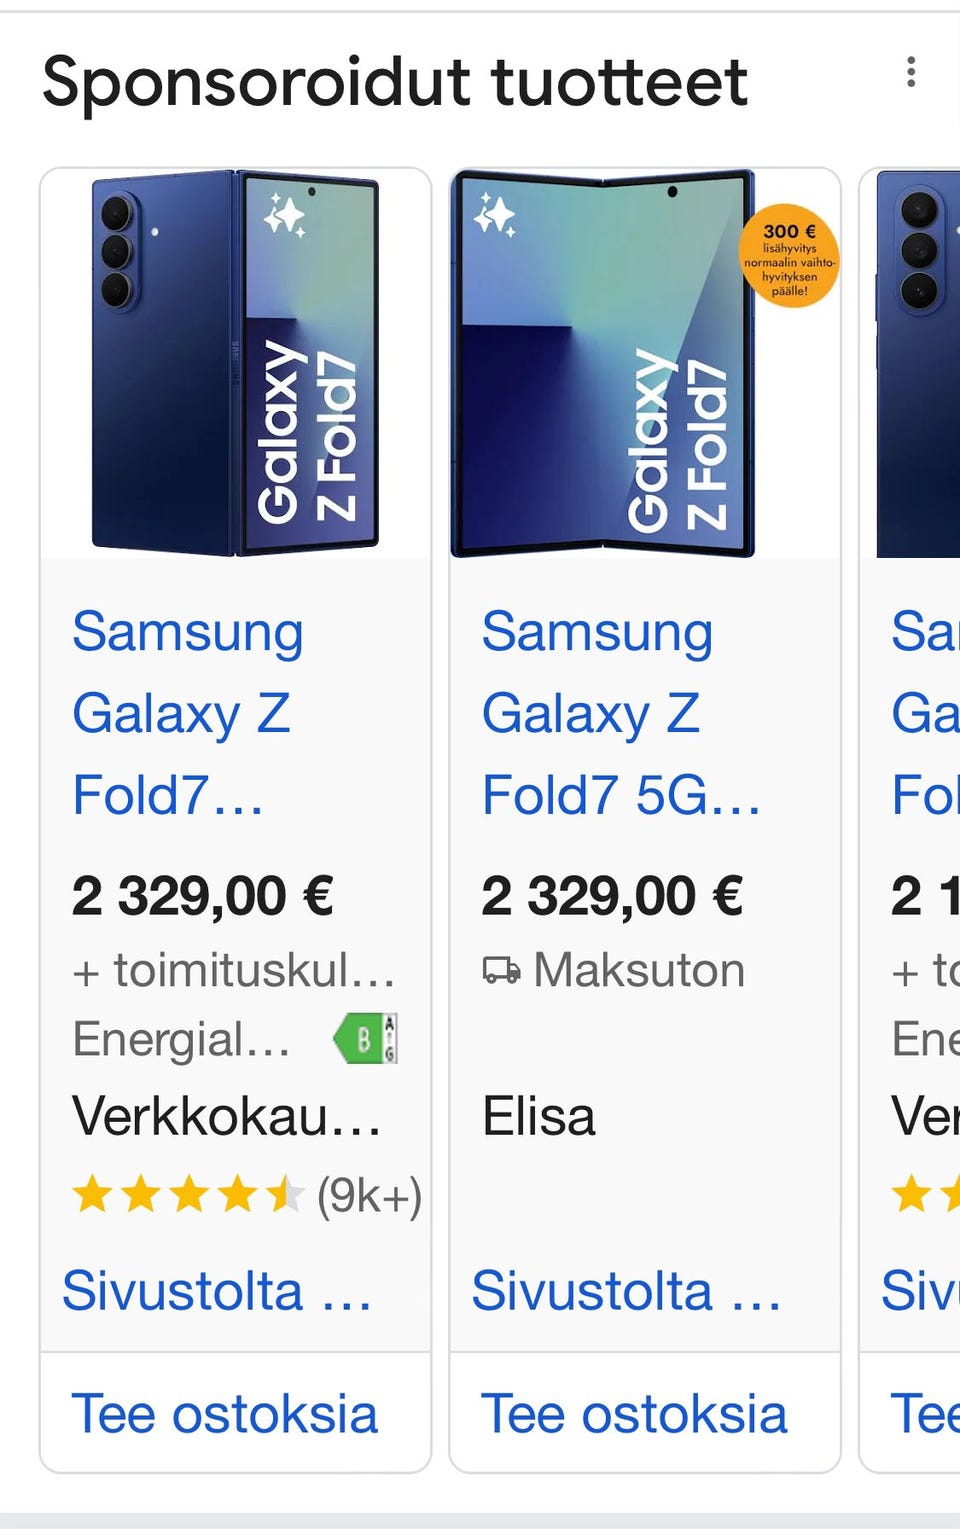This screenshot has width=960, height=1540.
Task: Click the truncated Energial… label text
Action: click(x=181, y=1039)
